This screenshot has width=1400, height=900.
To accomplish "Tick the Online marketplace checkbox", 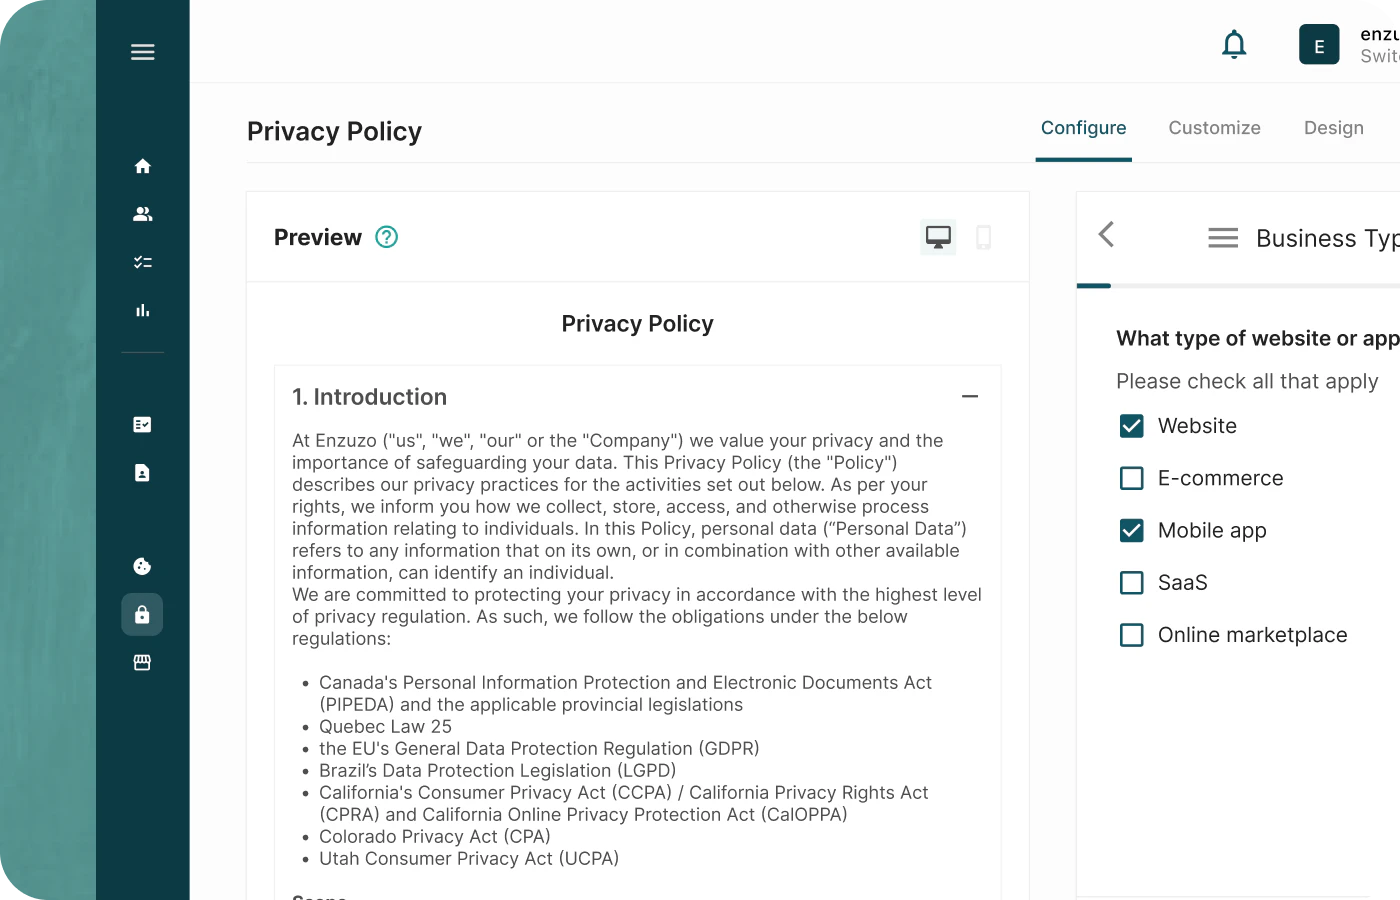I will pyautogui.click(x=1131, y=635).
